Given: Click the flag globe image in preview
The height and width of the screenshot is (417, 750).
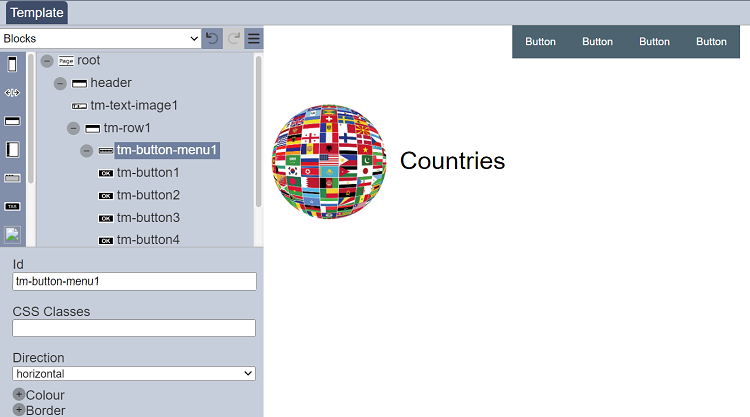Looking at the screenshot, I should [329, 162].
